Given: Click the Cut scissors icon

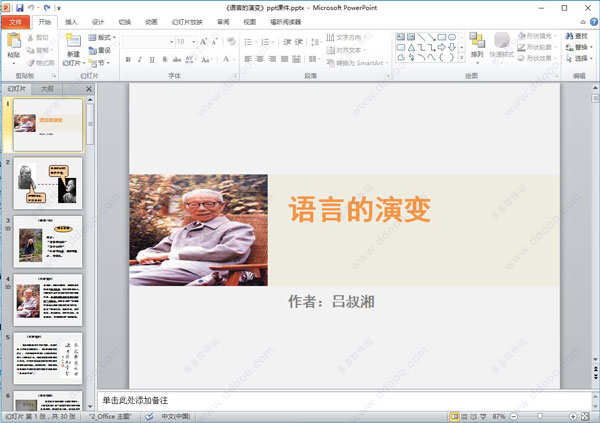Looking at the screenshot, I should click(x=31, y=38).
